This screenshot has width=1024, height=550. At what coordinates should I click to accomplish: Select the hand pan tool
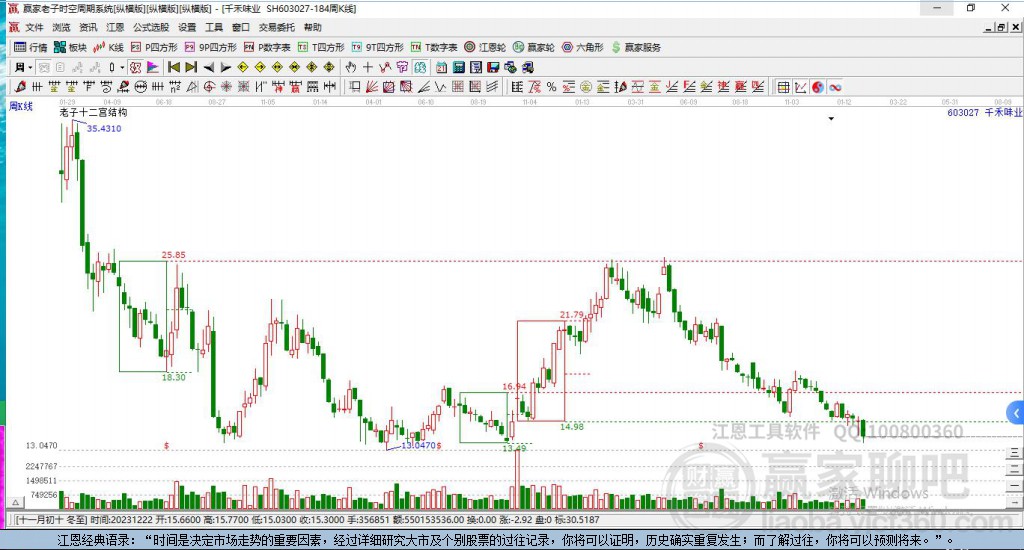[x=351, y=67]
